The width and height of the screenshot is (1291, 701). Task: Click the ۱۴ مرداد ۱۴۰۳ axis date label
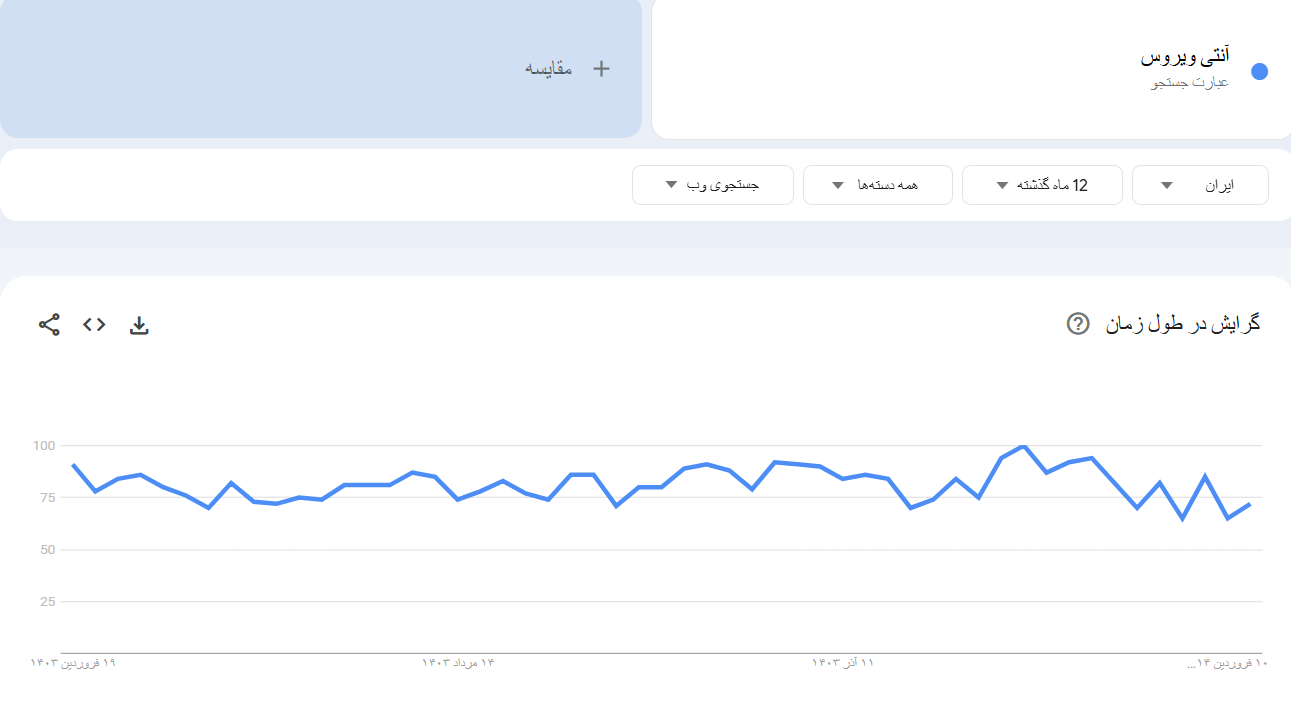click(458, 663)
